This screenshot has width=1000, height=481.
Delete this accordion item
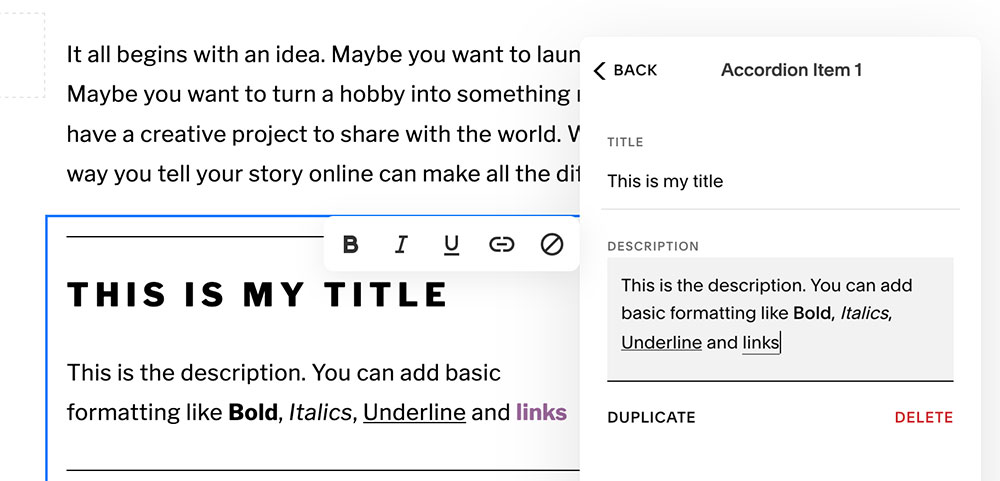pyautogui.click(x=923, y=418)
